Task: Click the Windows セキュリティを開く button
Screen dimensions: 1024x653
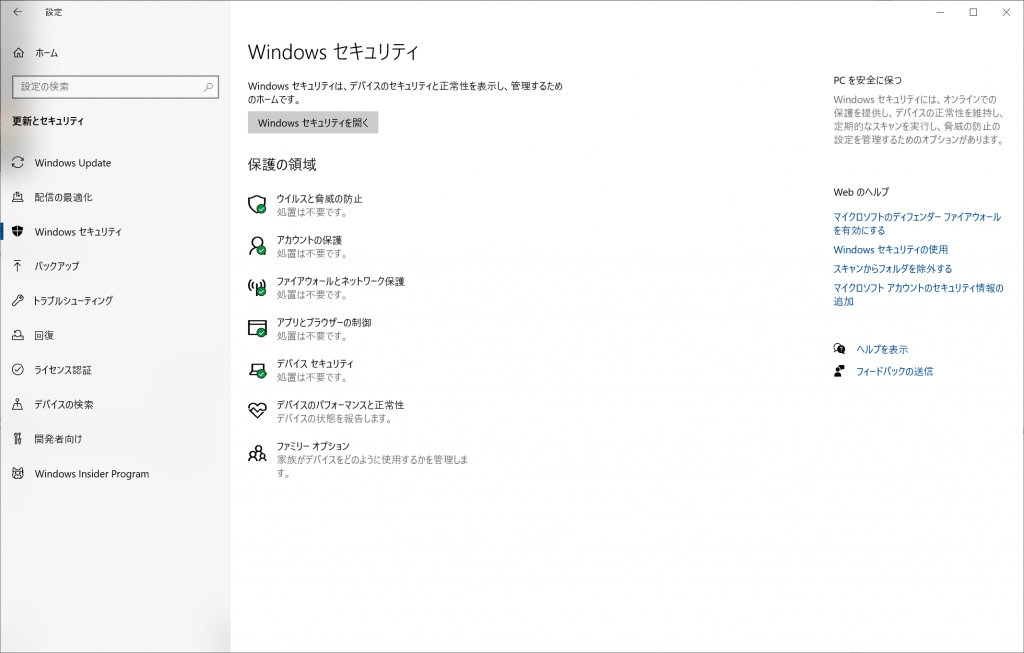Action: point(313,123)
